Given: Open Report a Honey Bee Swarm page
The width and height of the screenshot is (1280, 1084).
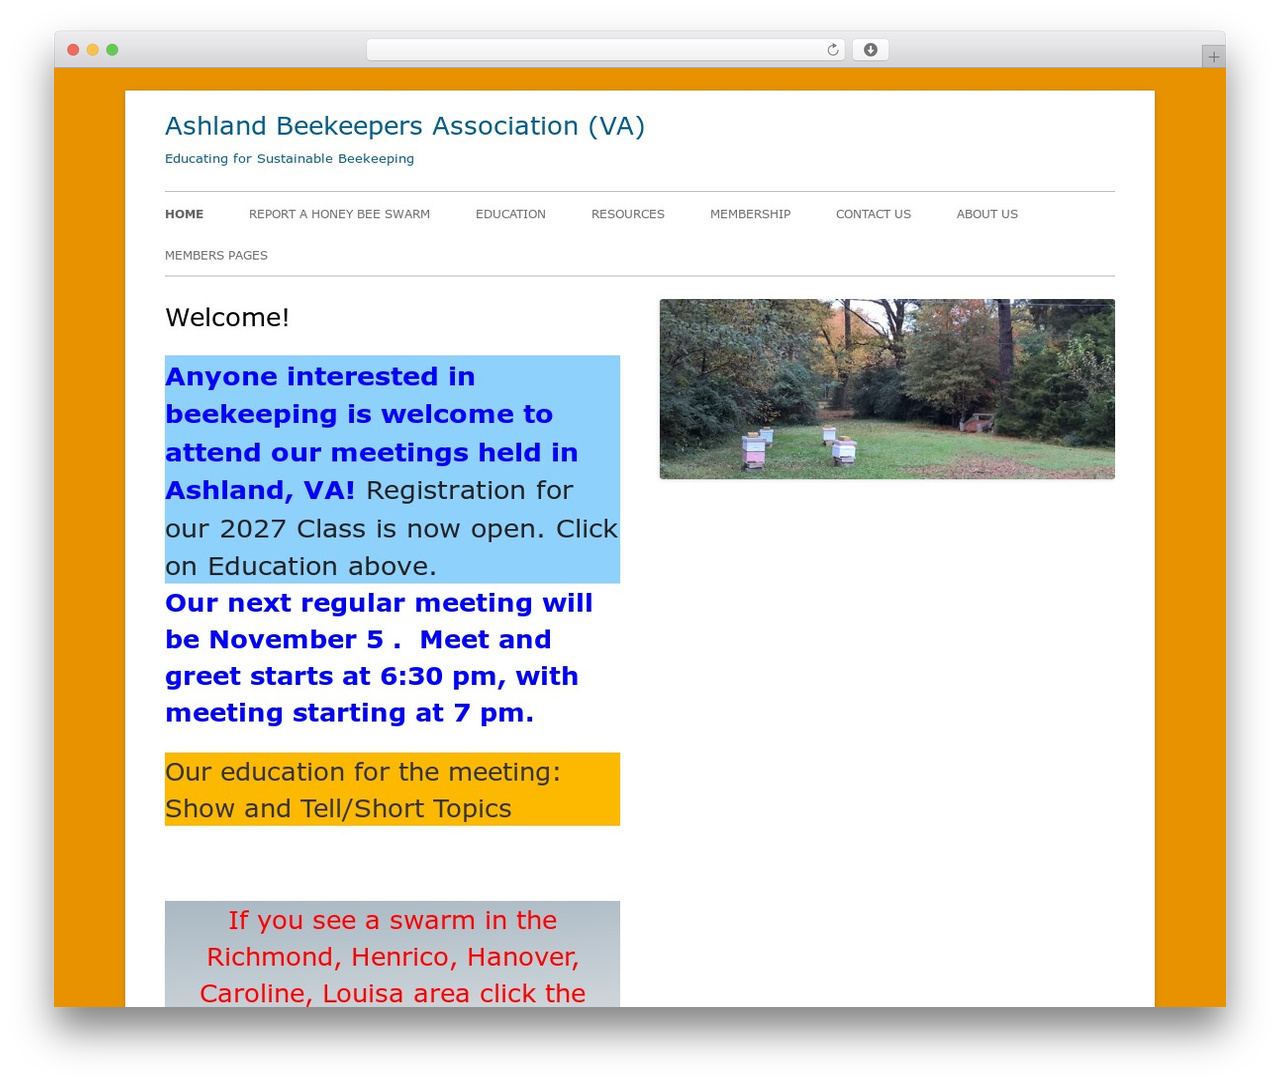Looking at the screenshot, I should [x=339, y=214].
